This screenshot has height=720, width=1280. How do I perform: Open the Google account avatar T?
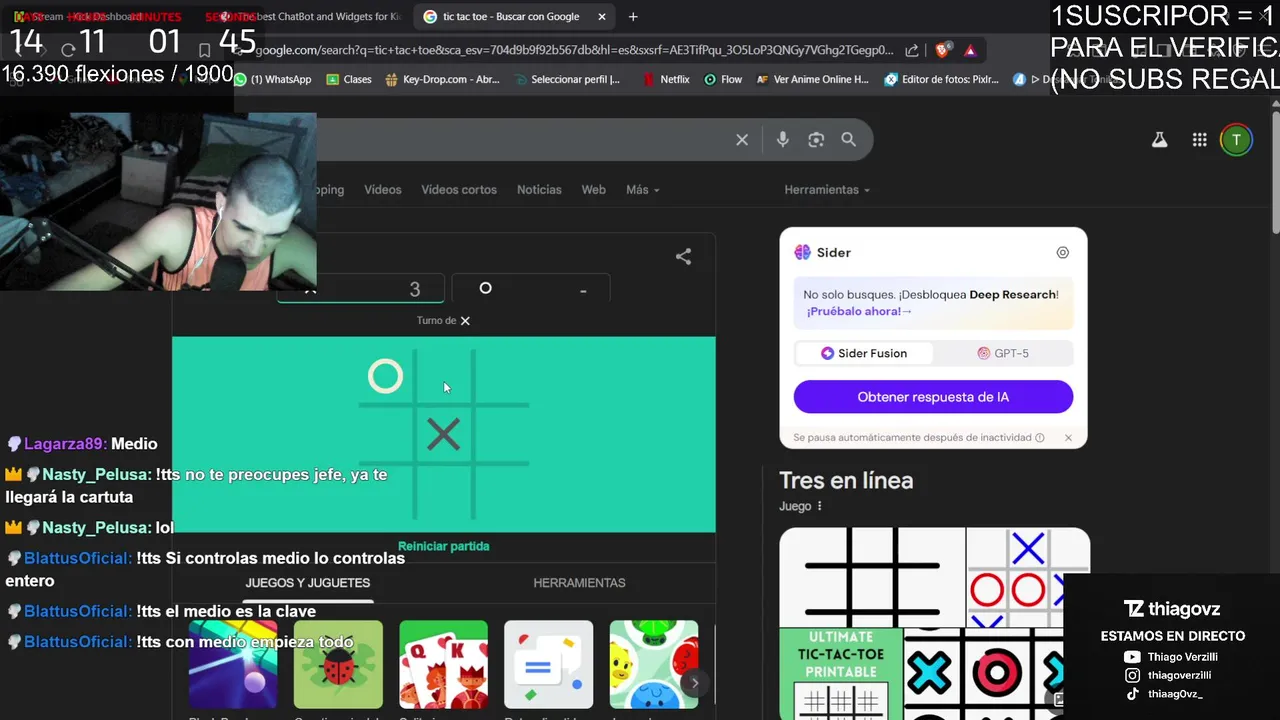point(1237,140)
